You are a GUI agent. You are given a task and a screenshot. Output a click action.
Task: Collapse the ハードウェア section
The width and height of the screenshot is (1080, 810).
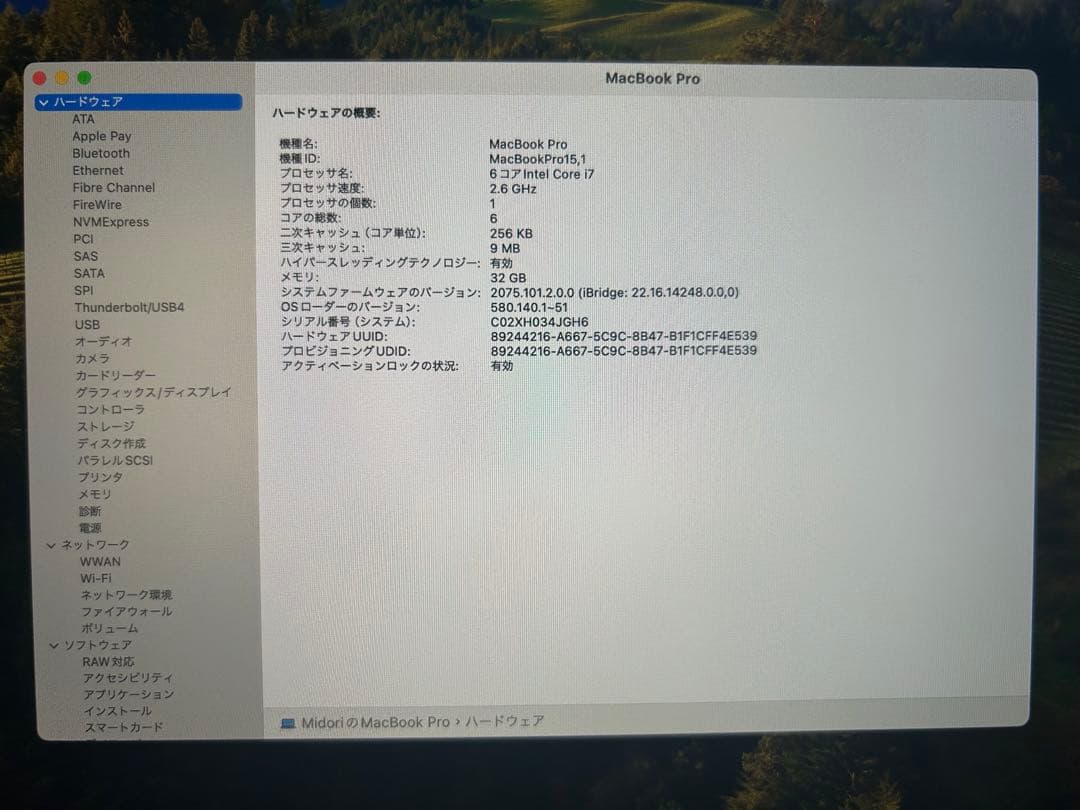click(x=43, y=102)
